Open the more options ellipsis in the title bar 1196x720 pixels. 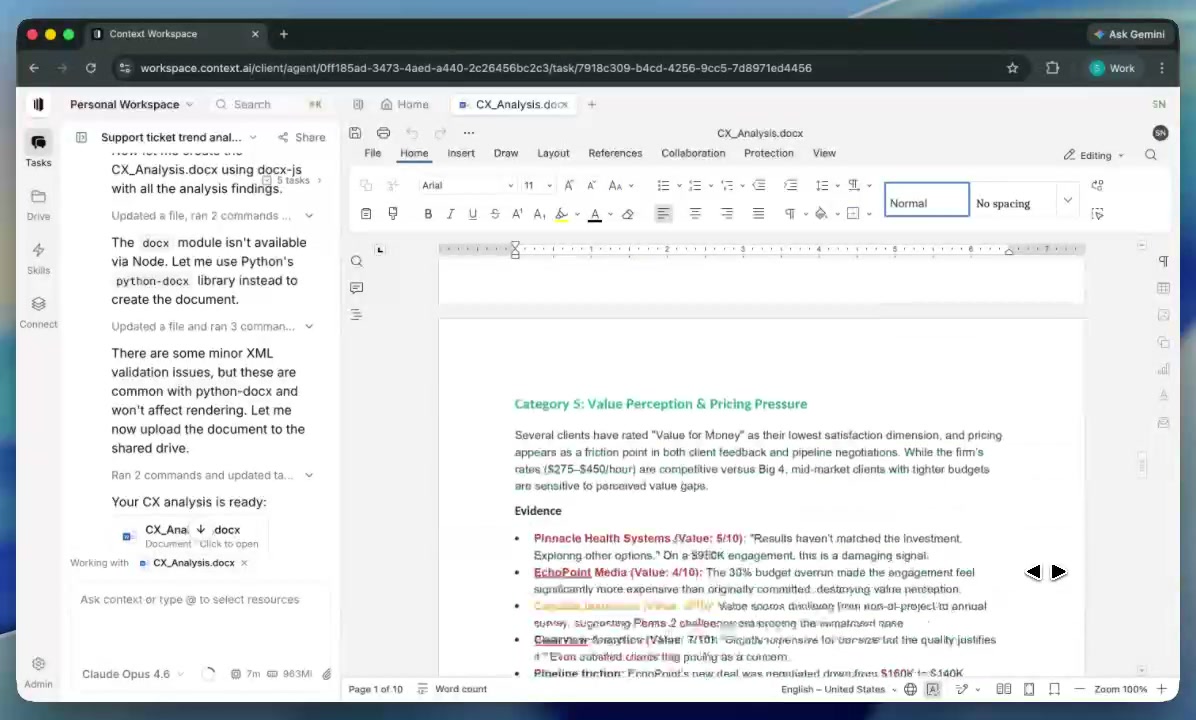click(468, 133)
